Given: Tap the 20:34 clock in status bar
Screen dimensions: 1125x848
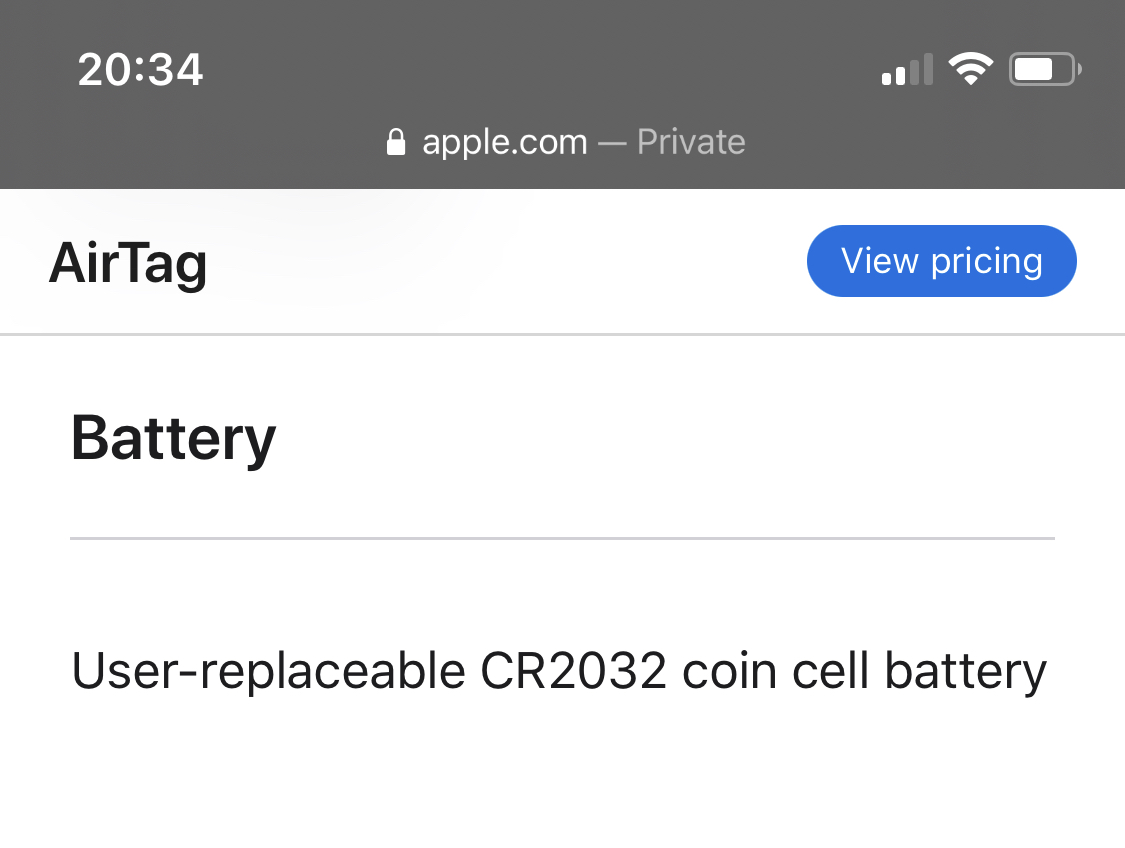Looking at the screenshot, I should coord(140,70).
